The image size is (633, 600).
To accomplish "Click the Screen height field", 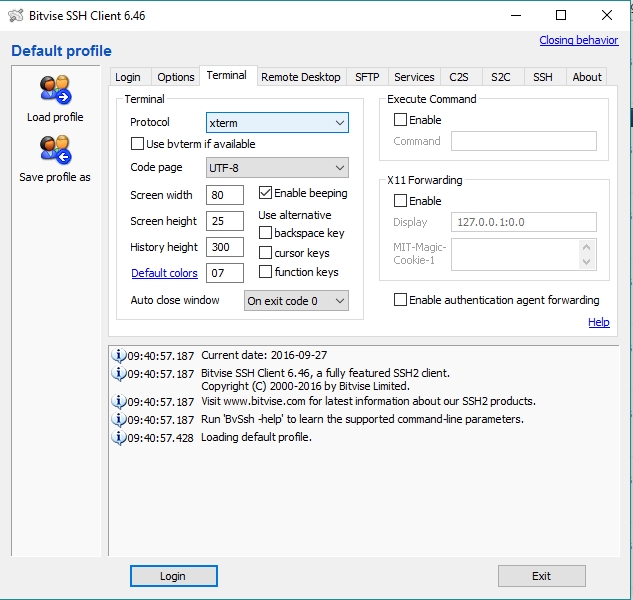I will (225, 221).
